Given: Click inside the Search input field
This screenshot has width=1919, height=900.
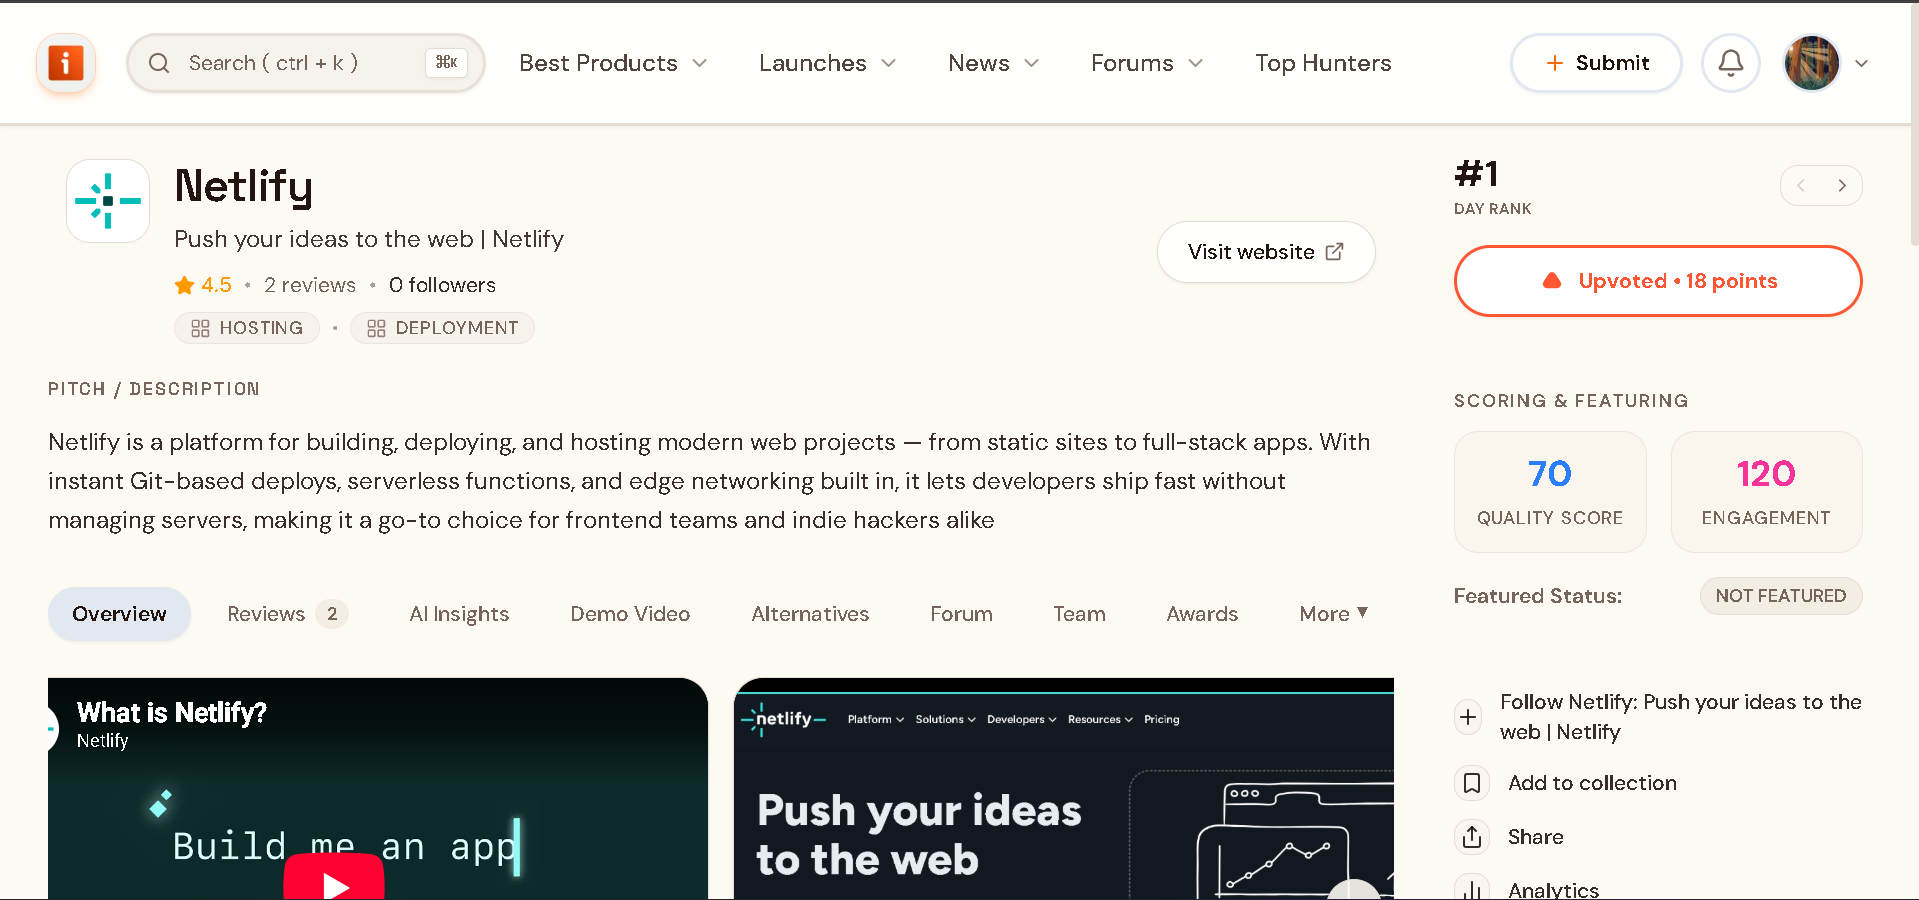Looking at the screenshot, I should pos(306,63).
